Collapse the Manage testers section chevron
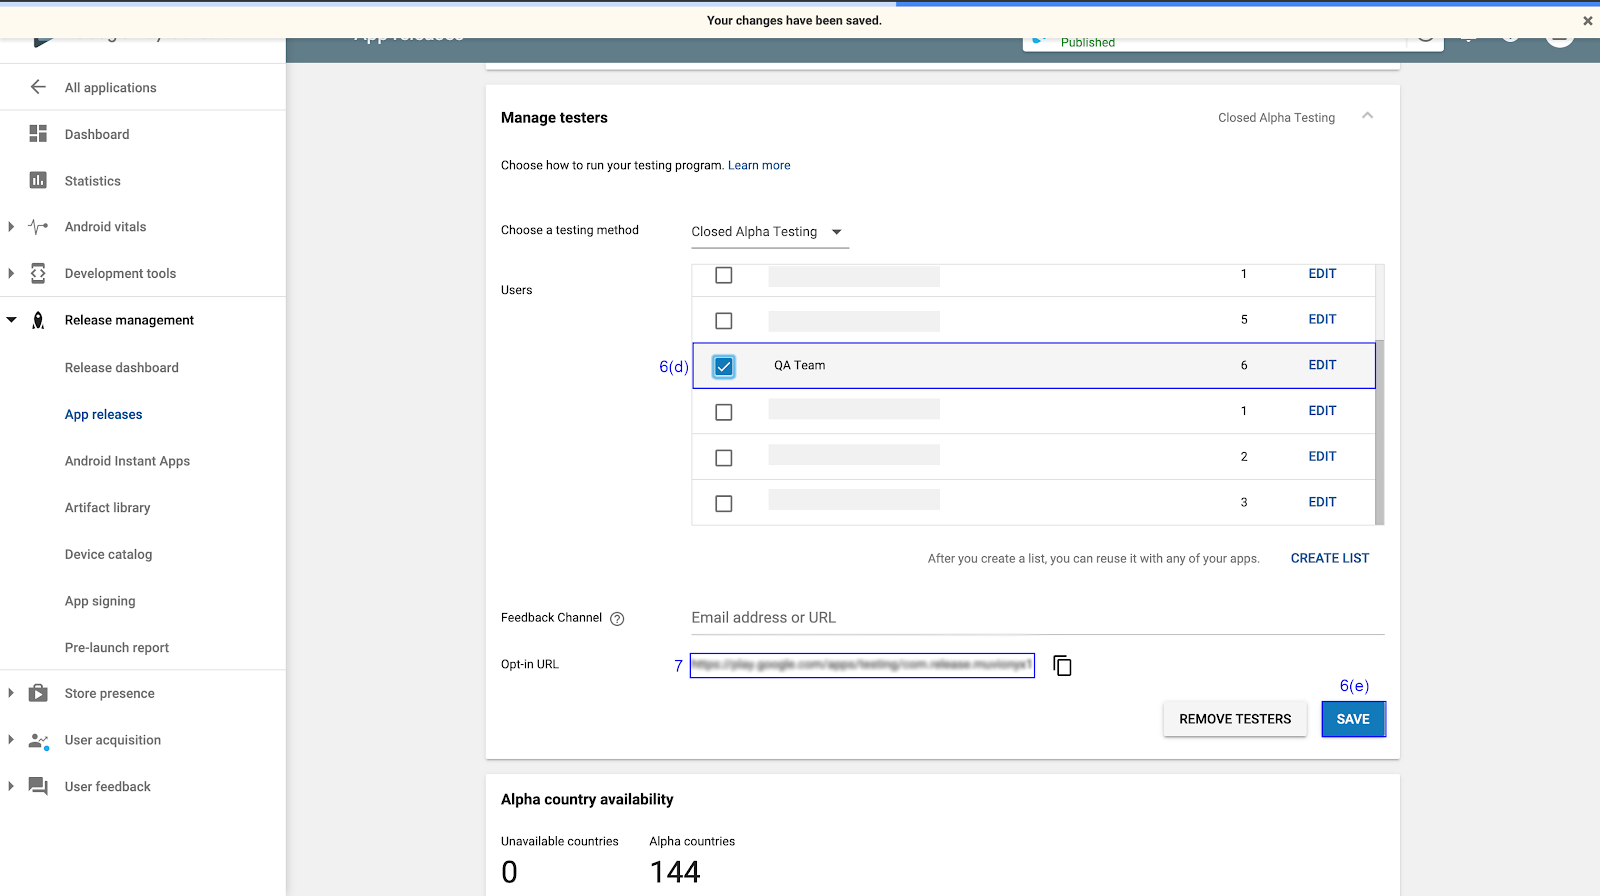The height and width of the screenshot is (896, 1600). (x=1367, y=117)
